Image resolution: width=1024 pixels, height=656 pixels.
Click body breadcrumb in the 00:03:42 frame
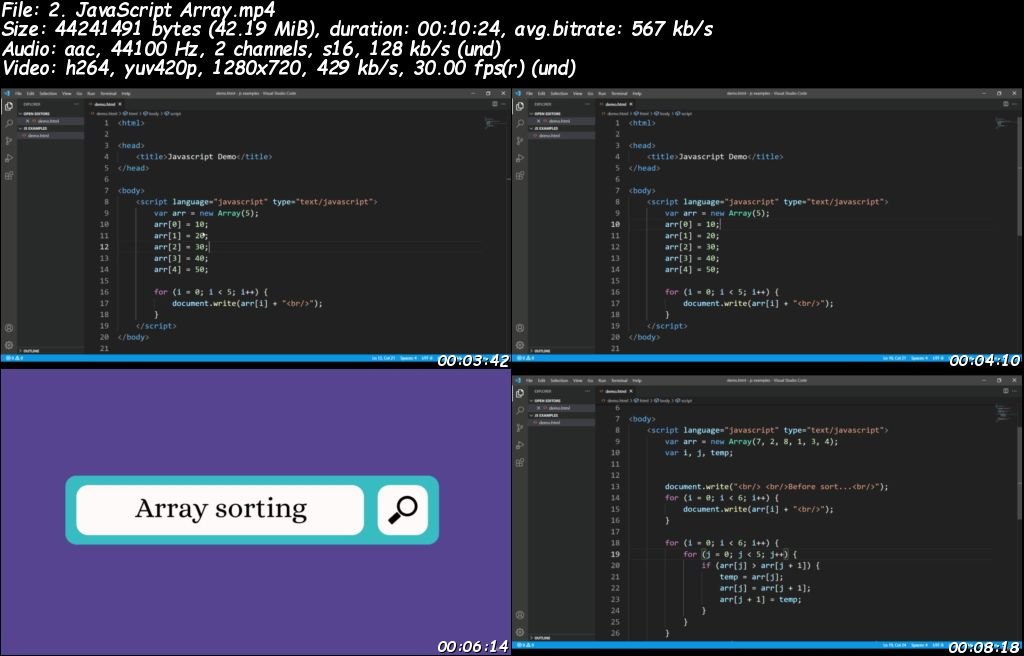(153, 113)
